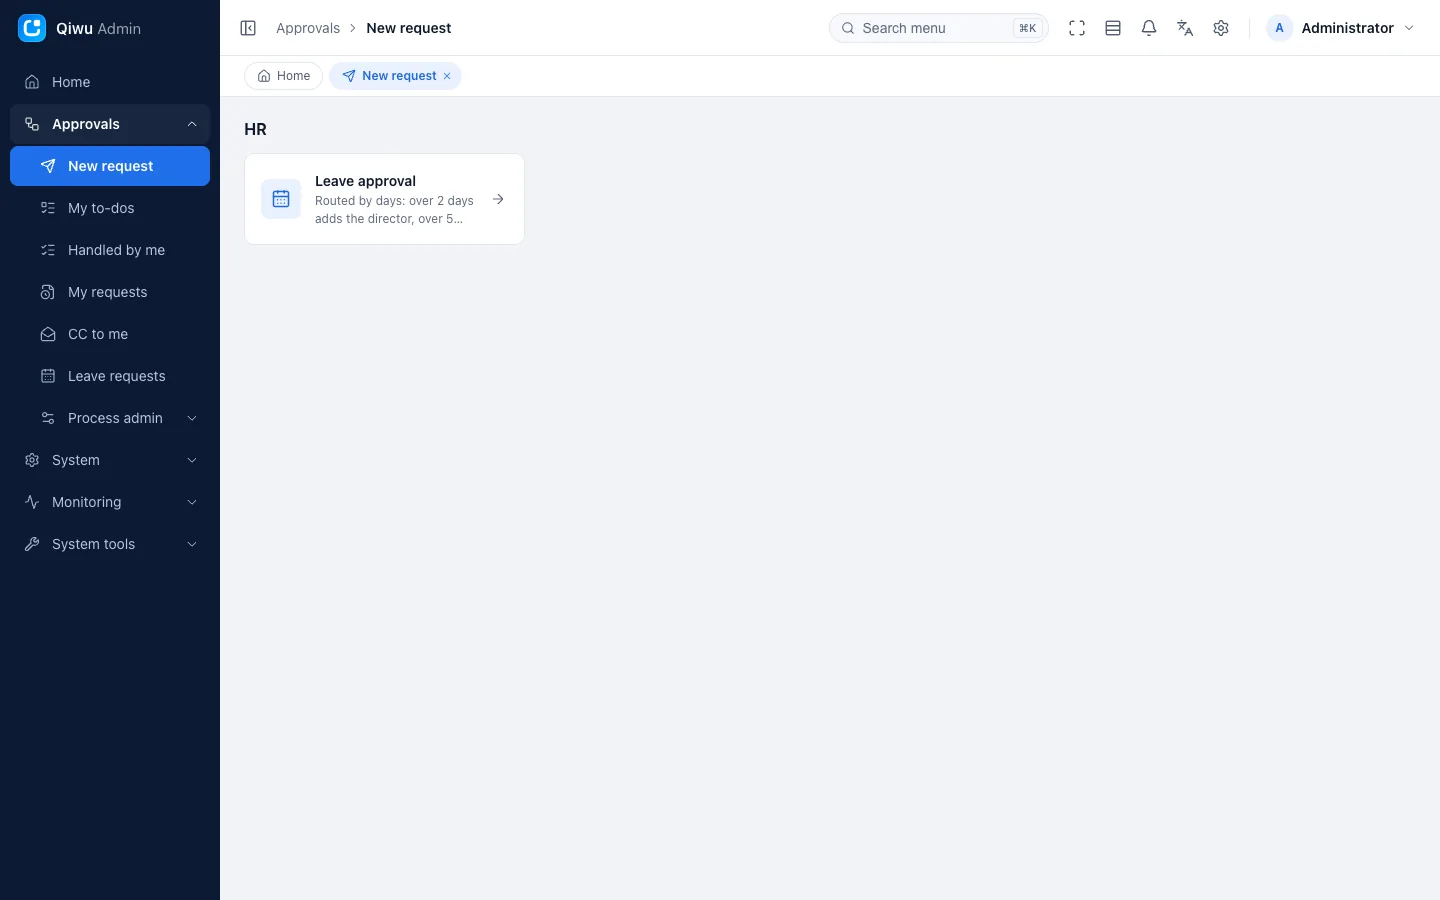
Task: Click the My requests icon in sidebar
Action: click(x=48, y=292)
